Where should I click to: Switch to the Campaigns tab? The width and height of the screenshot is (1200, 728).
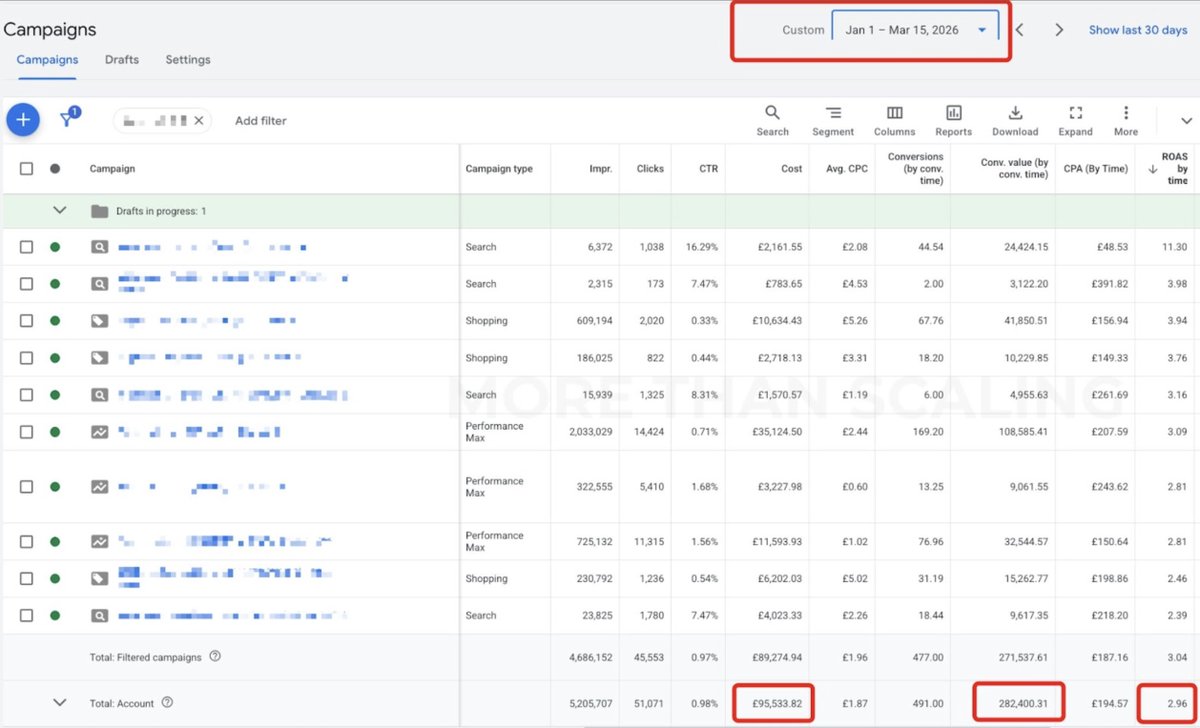[x=47, y=59]
